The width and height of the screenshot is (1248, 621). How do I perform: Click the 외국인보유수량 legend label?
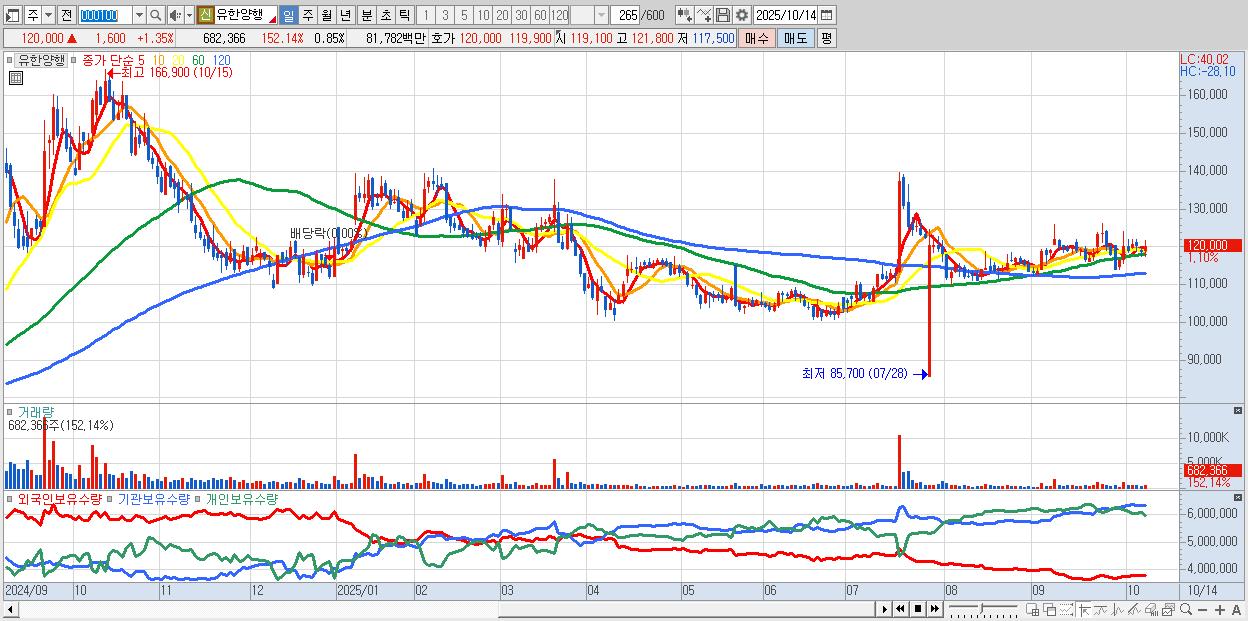59,498
